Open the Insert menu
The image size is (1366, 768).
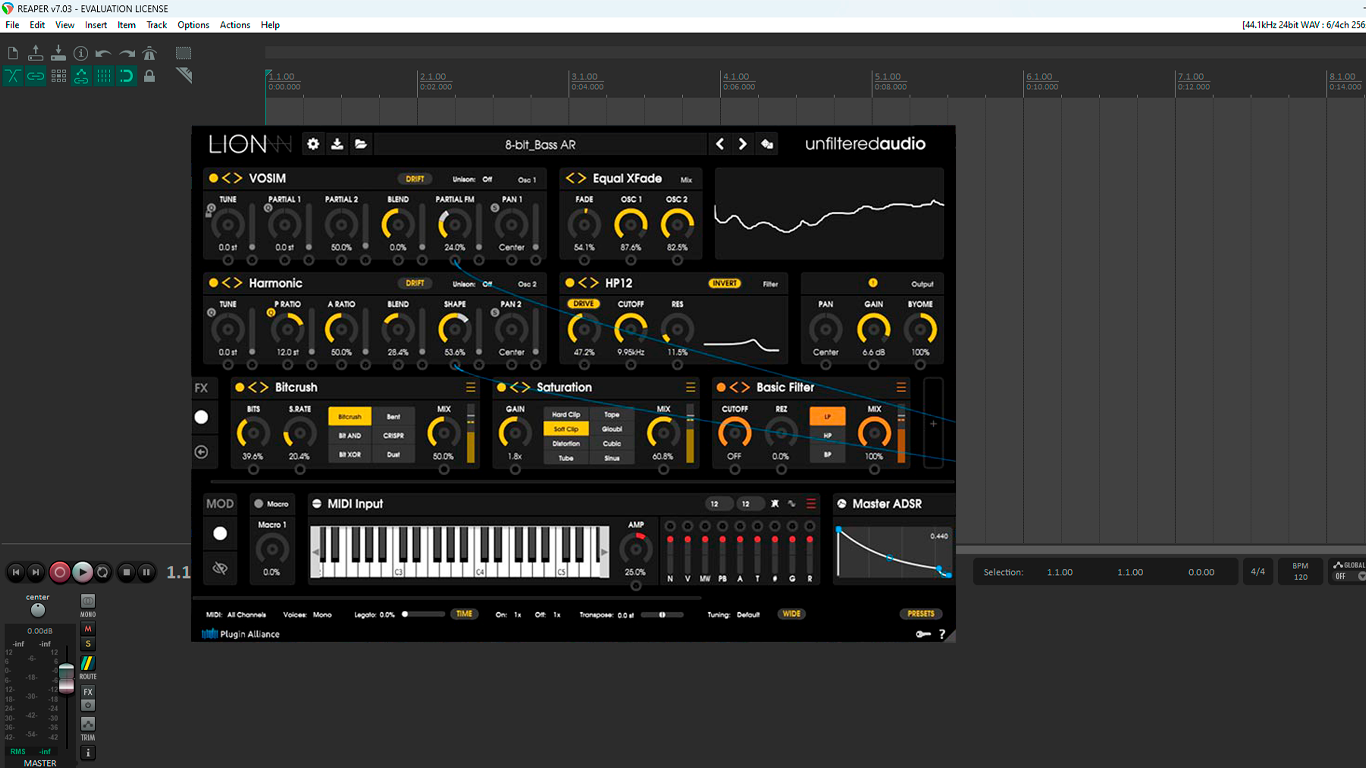click(x=96, y=25)
